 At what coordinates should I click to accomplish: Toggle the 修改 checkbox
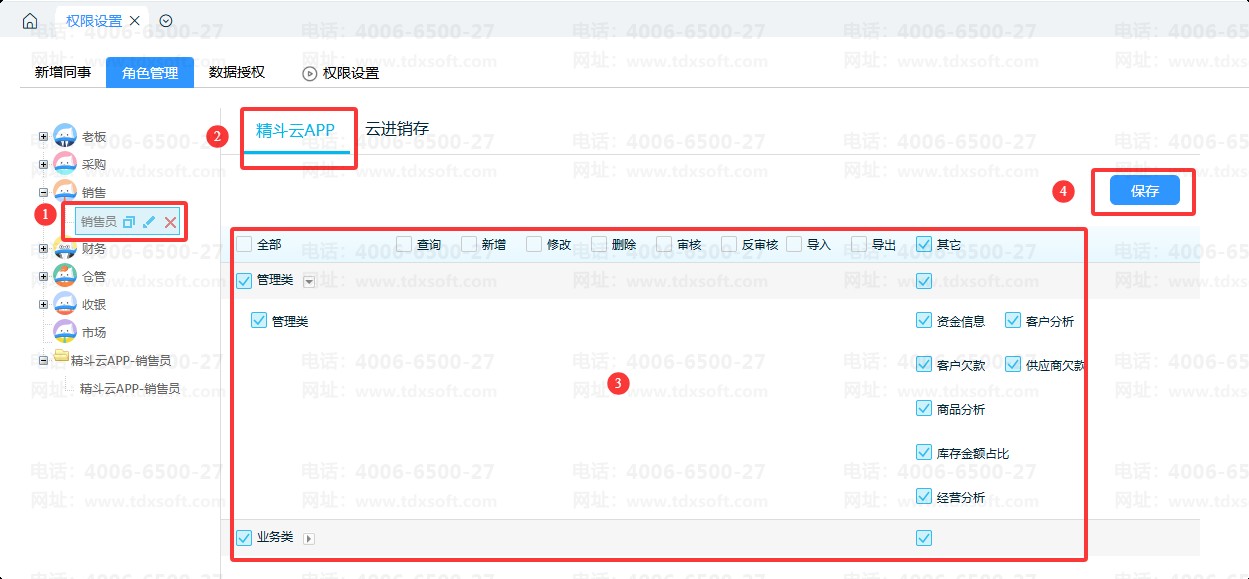point(534,244)
